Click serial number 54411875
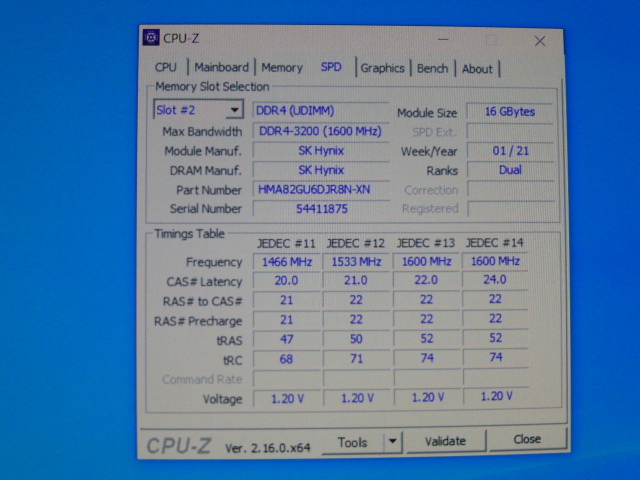Screen dimensions: 640x480 coord(321,209)
